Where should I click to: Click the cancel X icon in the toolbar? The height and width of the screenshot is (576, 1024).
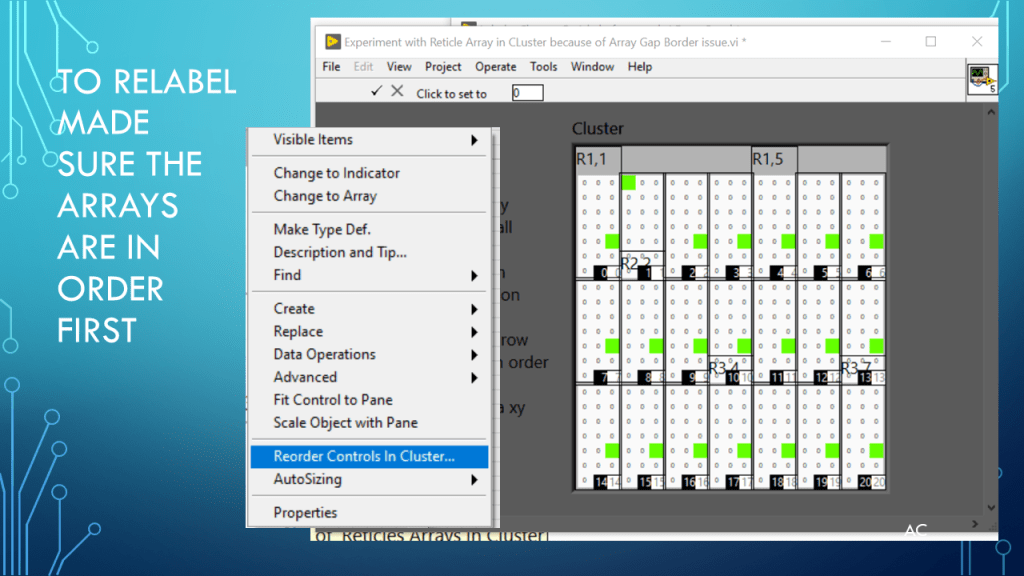point(397,91)
